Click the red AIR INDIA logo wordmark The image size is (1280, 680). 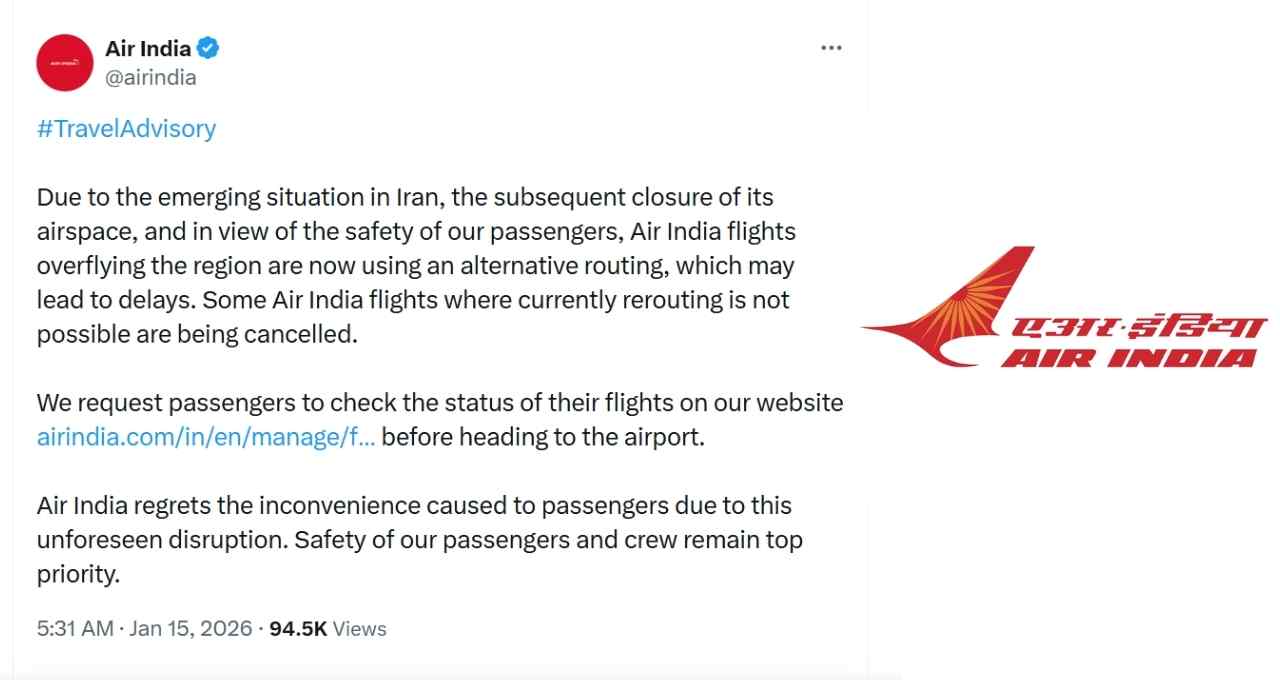click(1128, 357)
